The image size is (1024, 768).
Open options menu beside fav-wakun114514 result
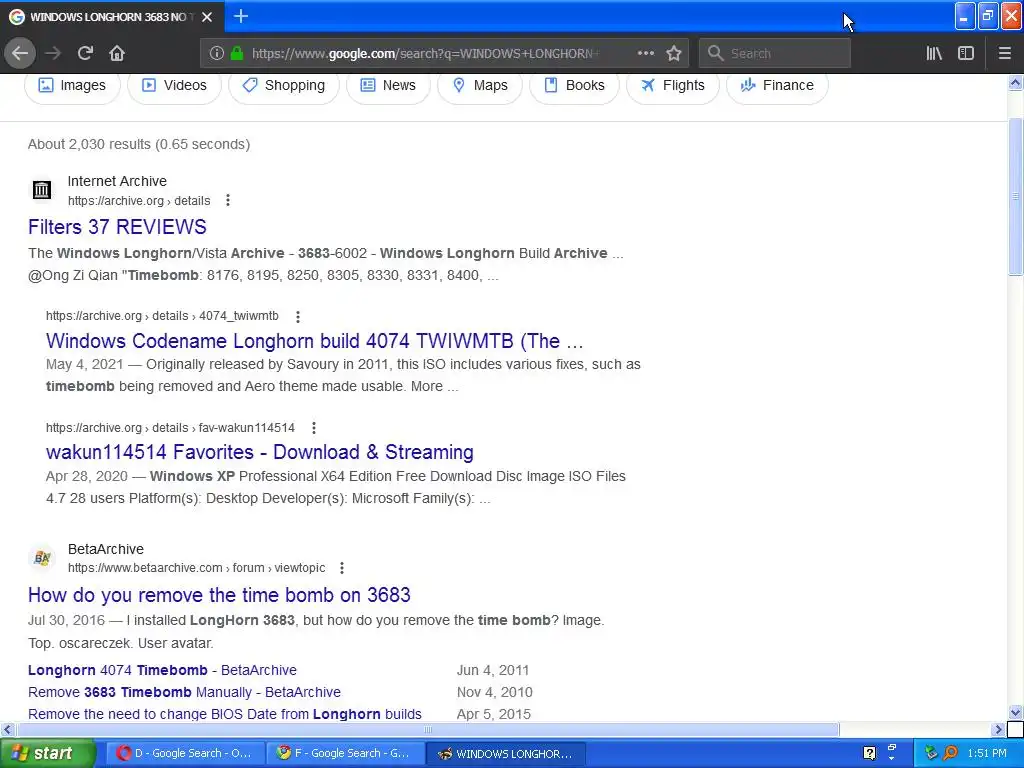click(314, 428)
